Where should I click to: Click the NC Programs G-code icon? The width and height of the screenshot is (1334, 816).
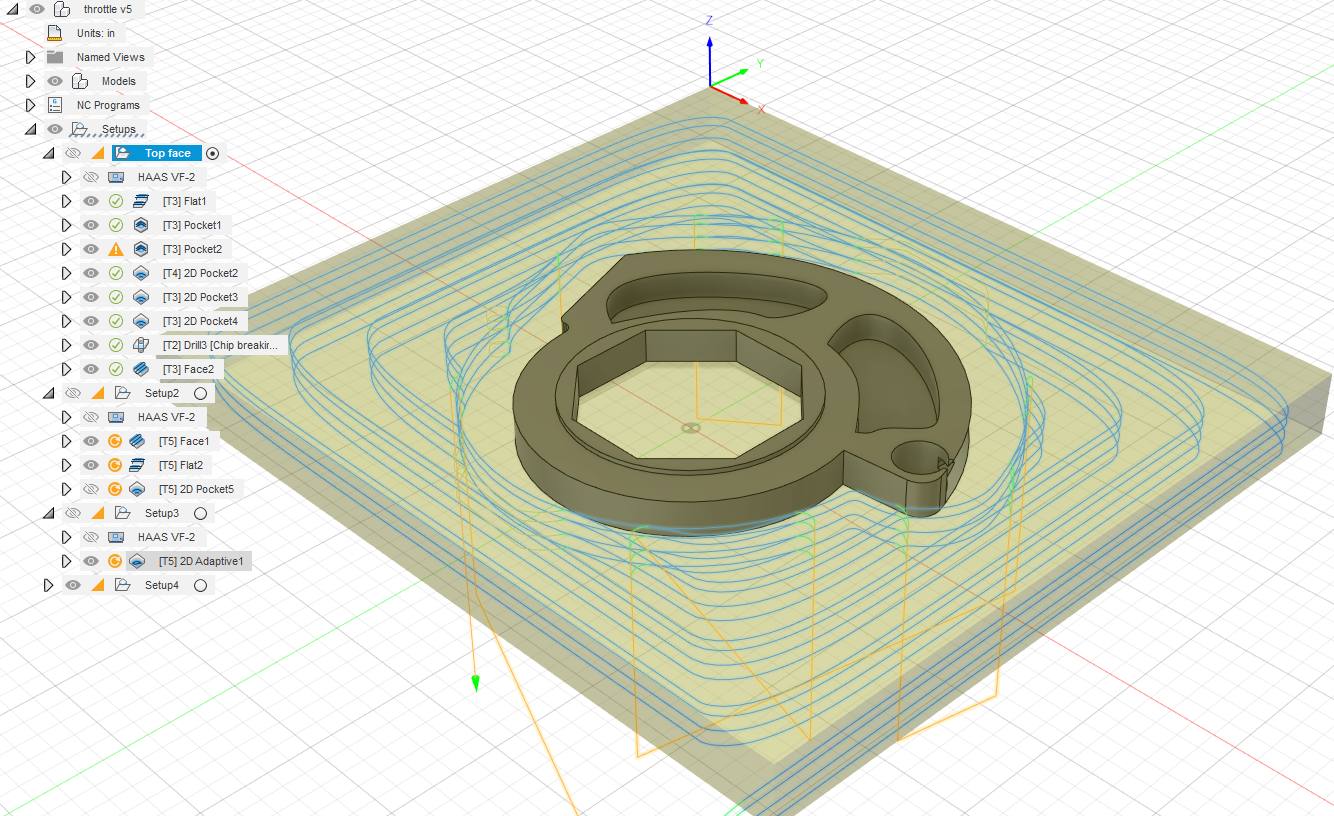[x=55, y=105]
